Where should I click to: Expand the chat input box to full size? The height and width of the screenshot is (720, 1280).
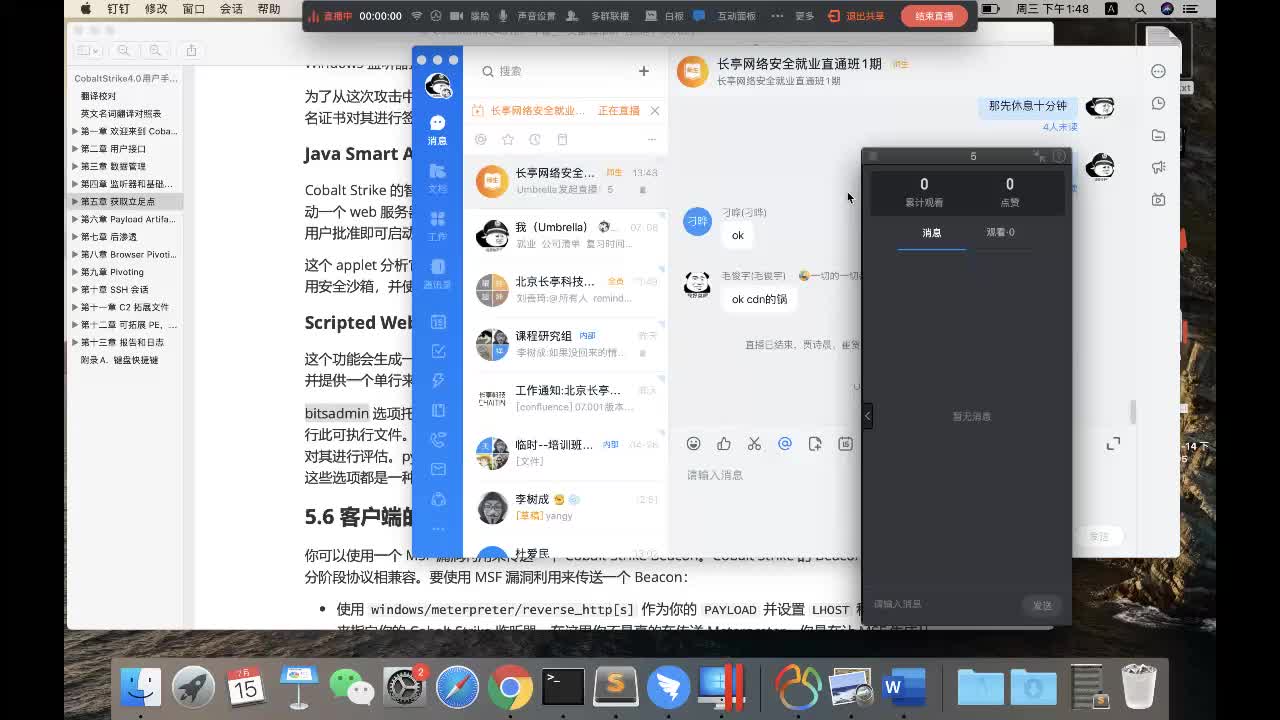(1113, 444)
